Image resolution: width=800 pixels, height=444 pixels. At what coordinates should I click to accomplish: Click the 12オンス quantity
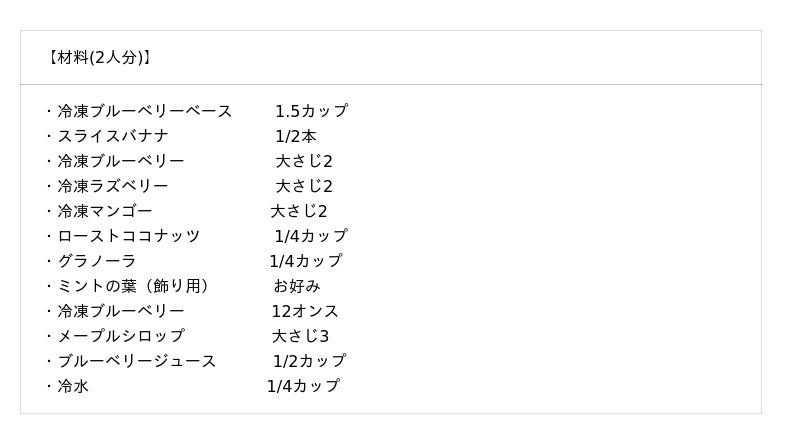coord(305,311)
